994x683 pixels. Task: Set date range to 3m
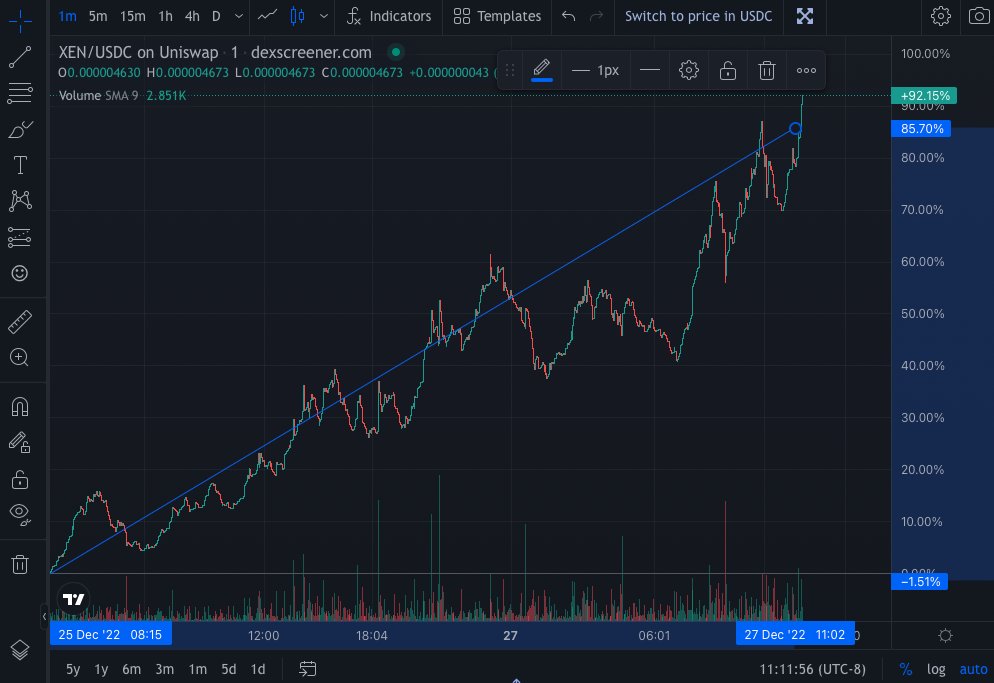coord(165,669)
